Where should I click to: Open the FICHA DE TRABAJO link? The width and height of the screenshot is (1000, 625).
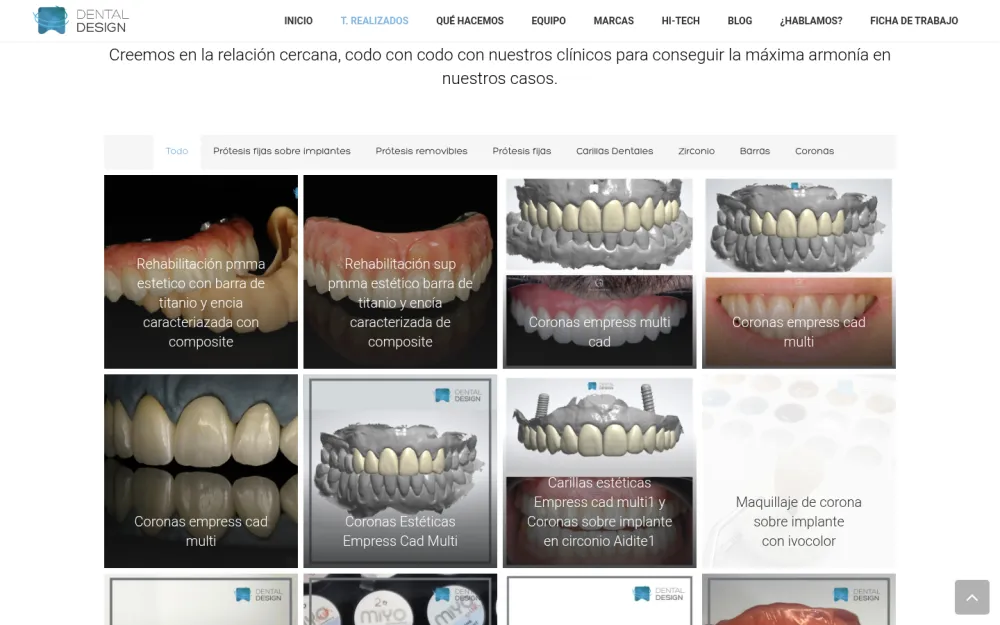914,21
